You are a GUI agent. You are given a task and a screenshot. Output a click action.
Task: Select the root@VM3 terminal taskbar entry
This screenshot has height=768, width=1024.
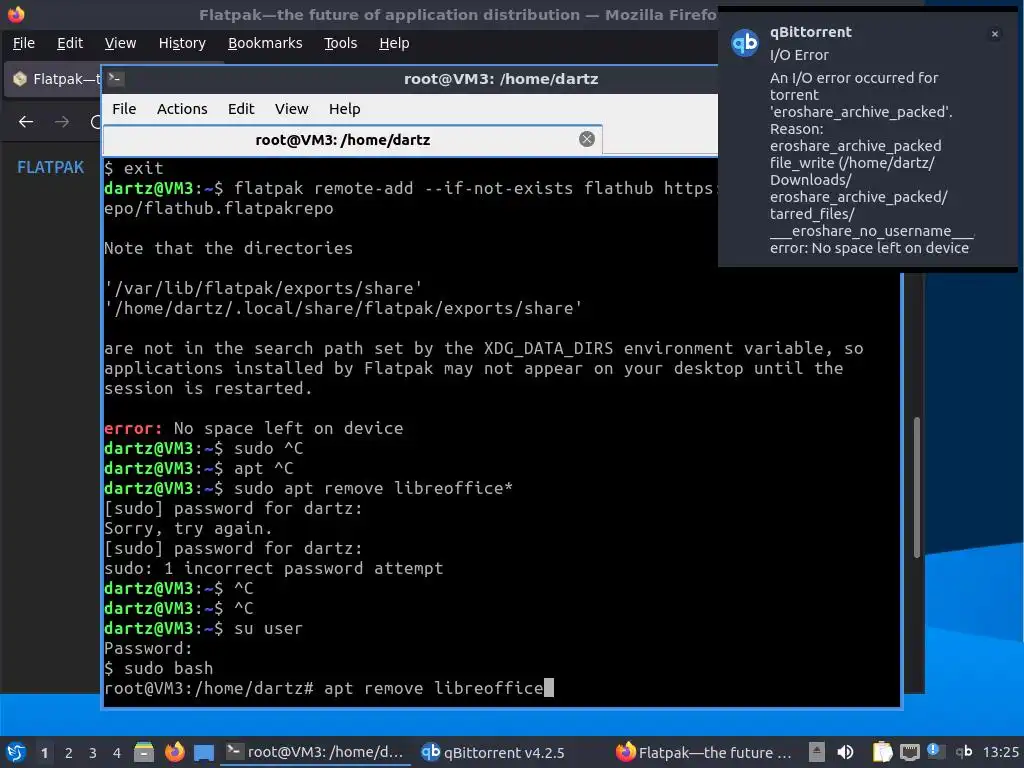click(315, 752)
